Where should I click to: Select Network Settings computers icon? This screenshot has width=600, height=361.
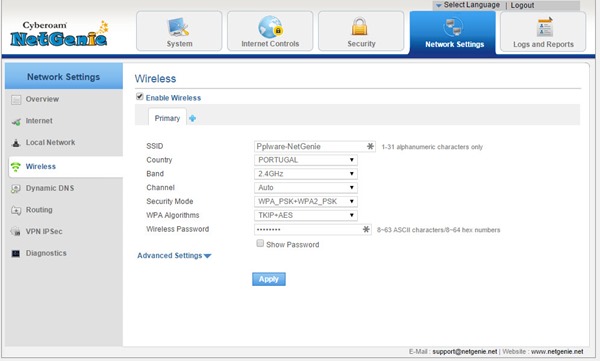[453, 28]
